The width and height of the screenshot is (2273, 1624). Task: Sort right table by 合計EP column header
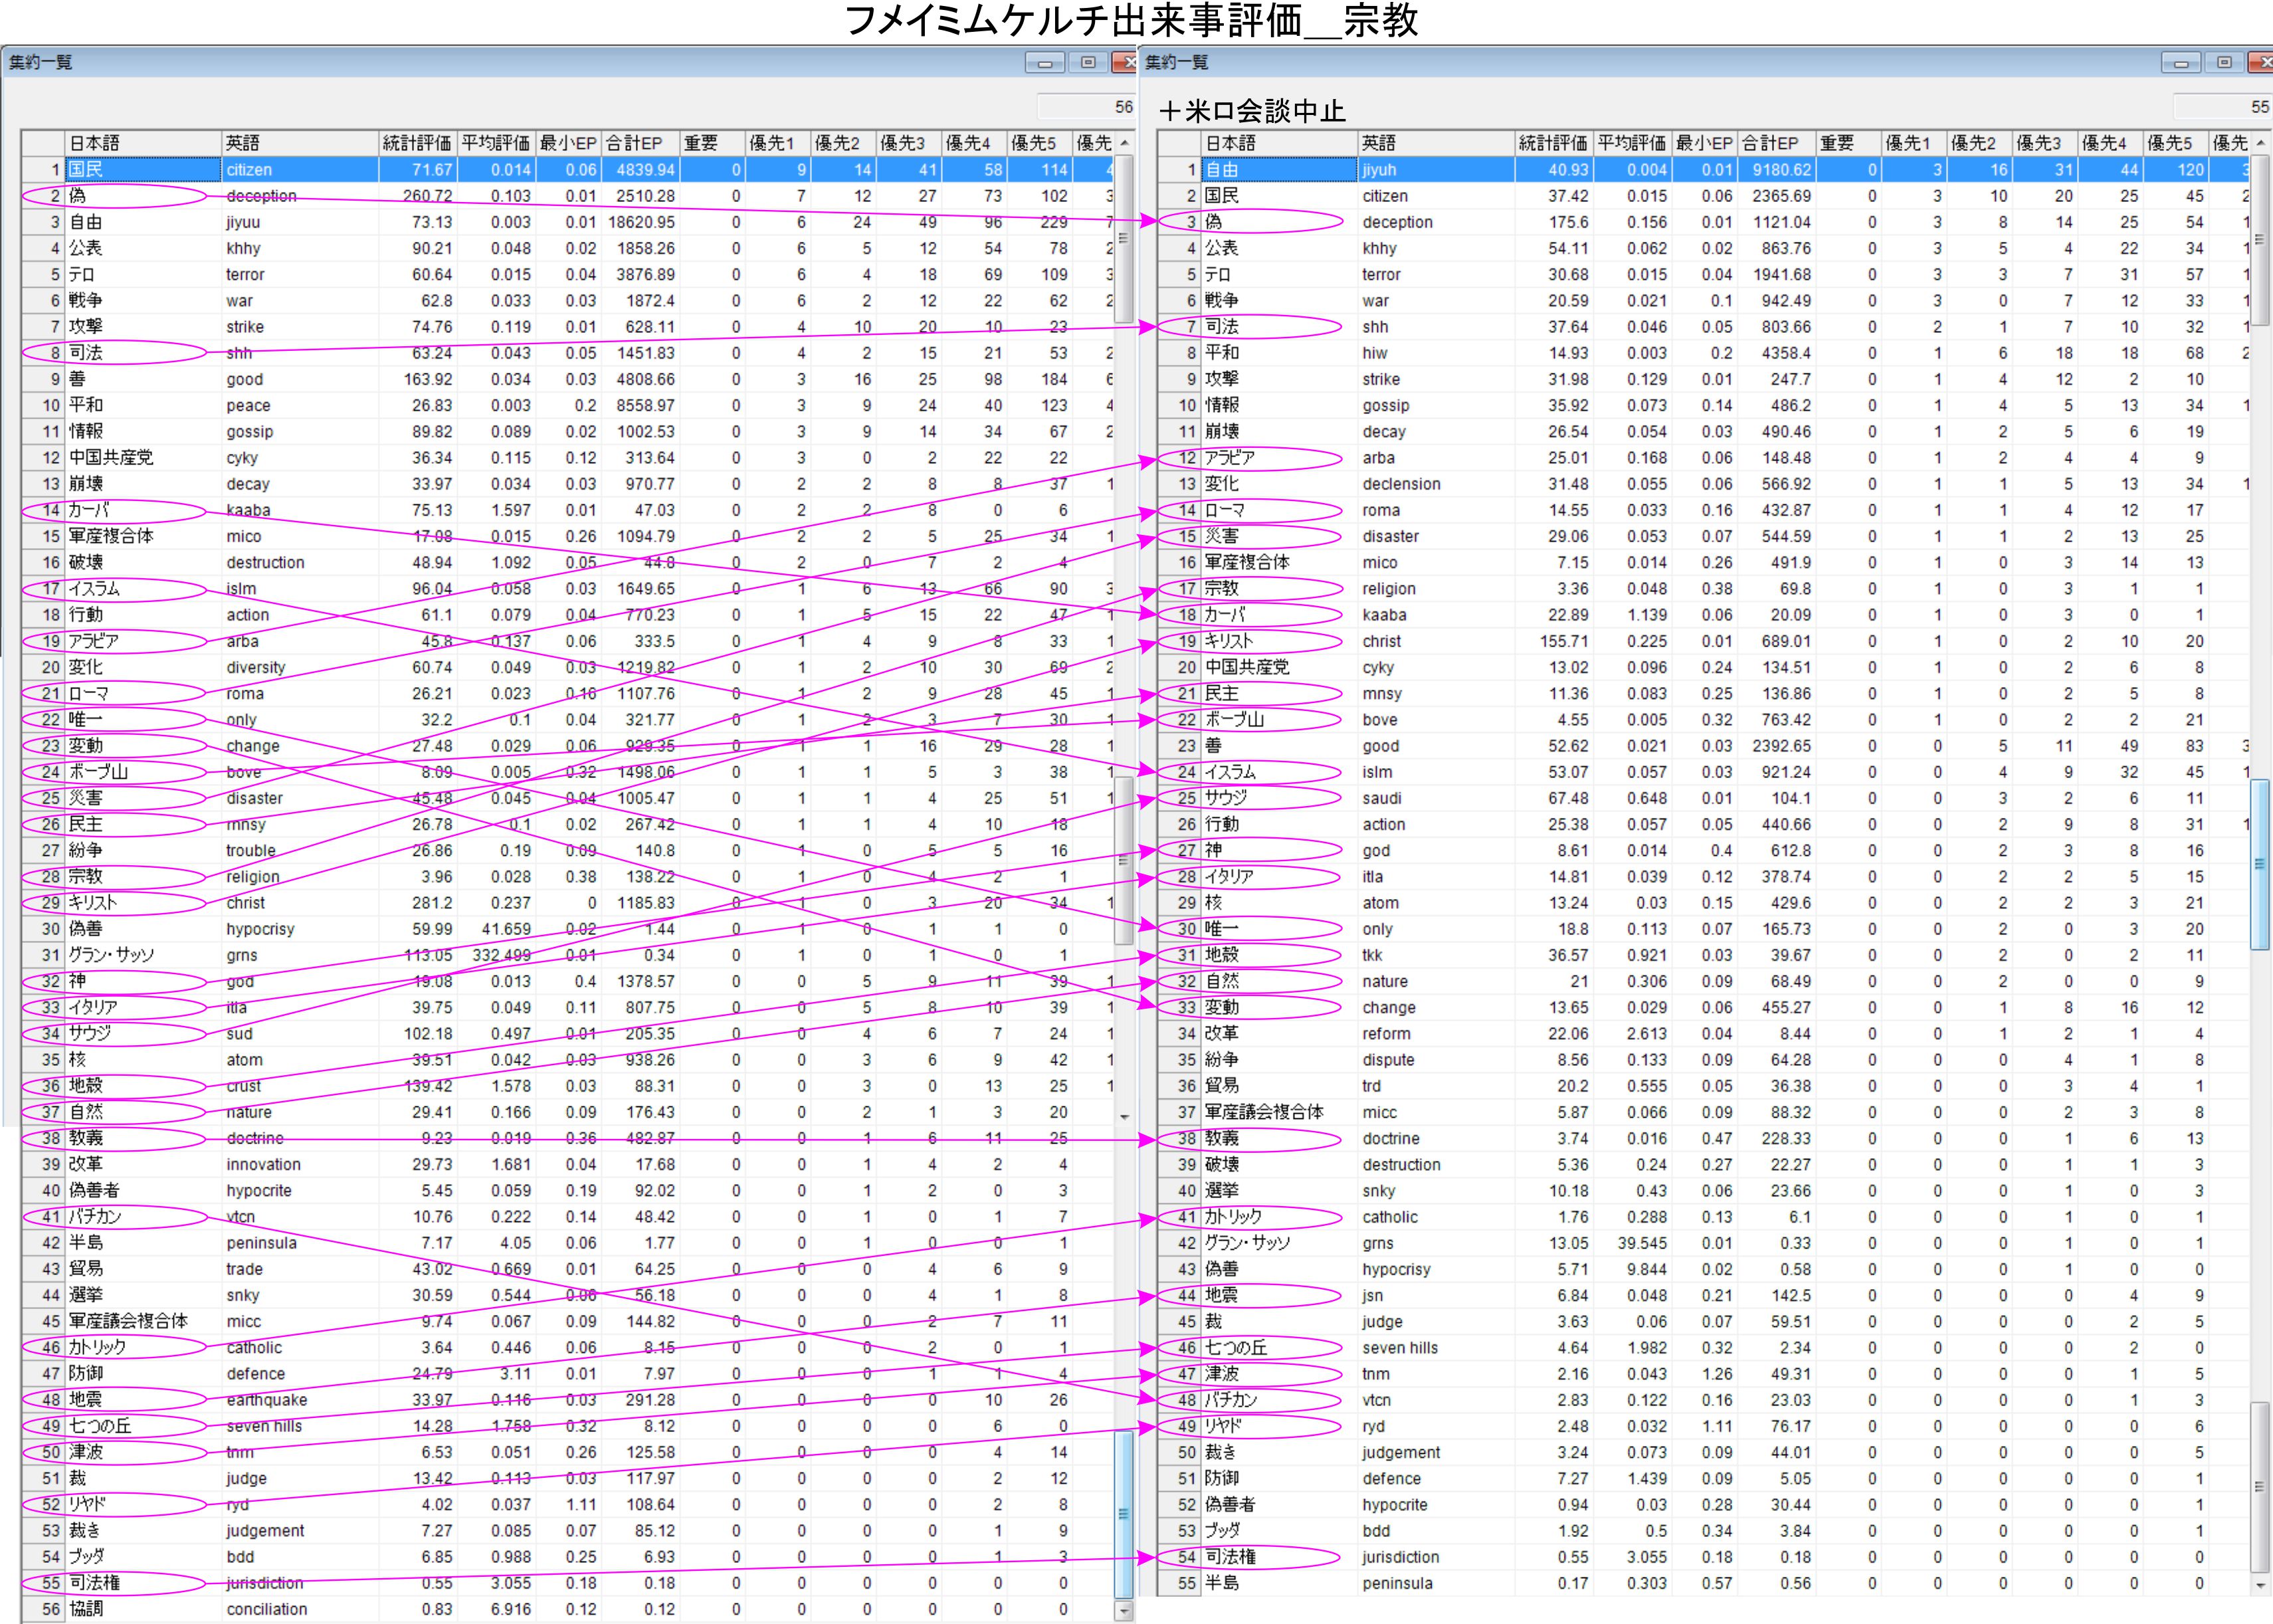tap(1776, 144)
